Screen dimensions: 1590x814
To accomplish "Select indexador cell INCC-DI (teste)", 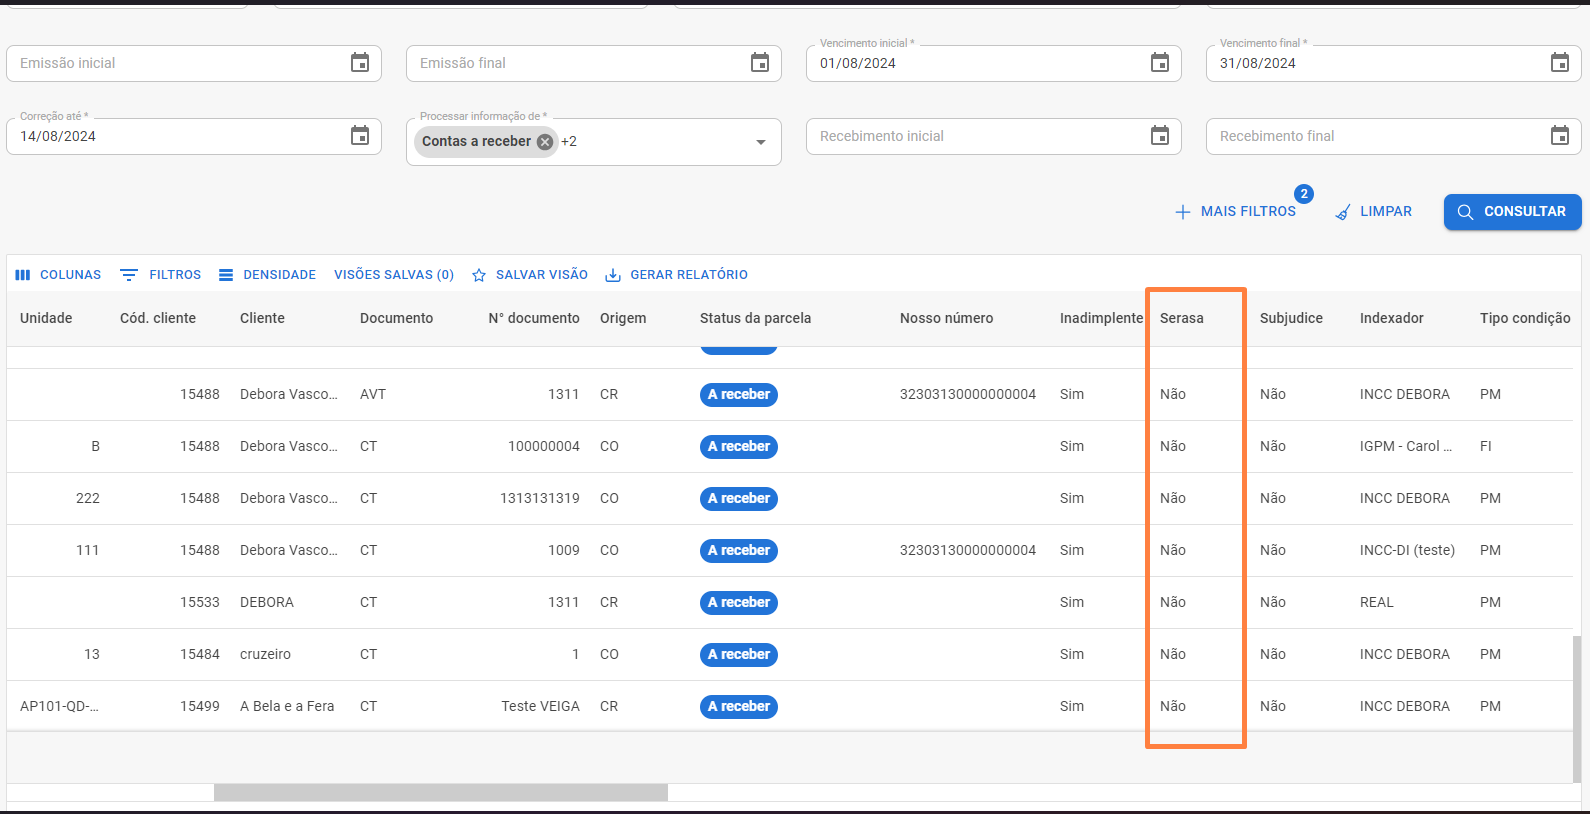I will 1407,550.
